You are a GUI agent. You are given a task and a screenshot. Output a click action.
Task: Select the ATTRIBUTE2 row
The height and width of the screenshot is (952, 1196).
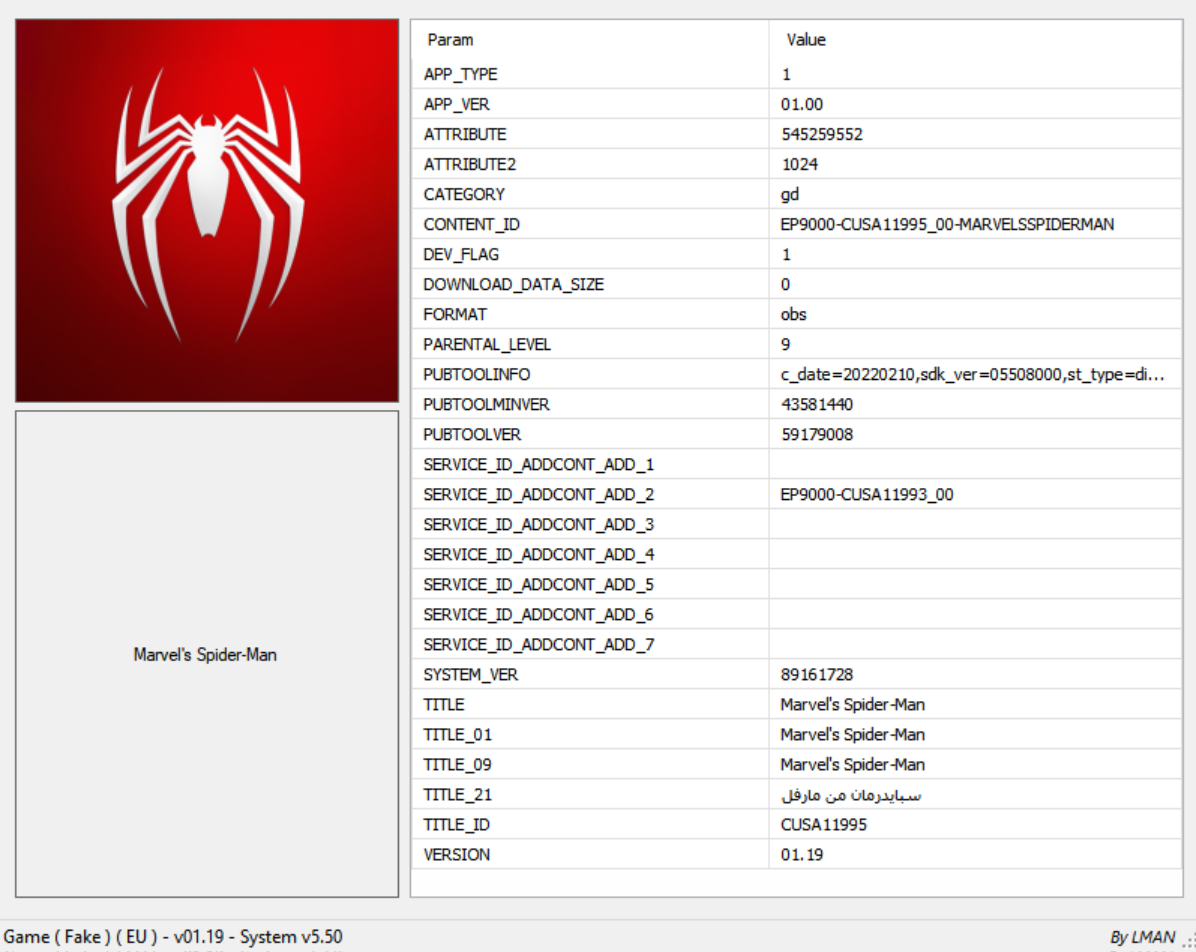pos(796,164)
